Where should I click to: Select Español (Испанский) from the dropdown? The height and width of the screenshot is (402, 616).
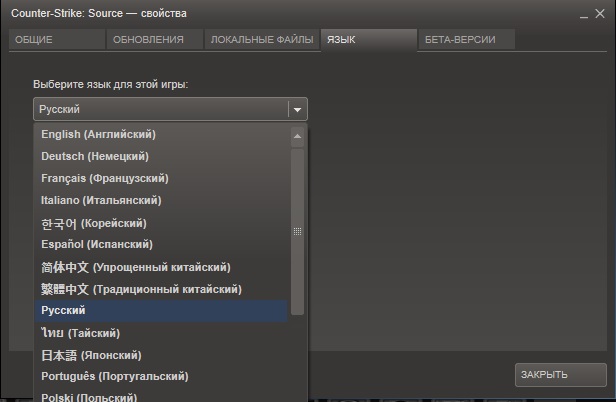click(96, 244)
